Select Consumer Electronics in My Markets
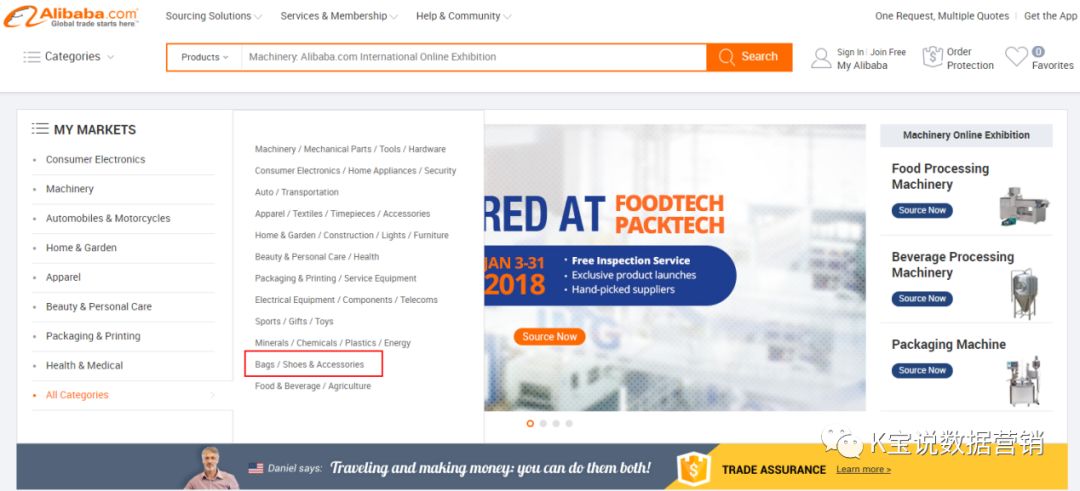 pos(95,159)
